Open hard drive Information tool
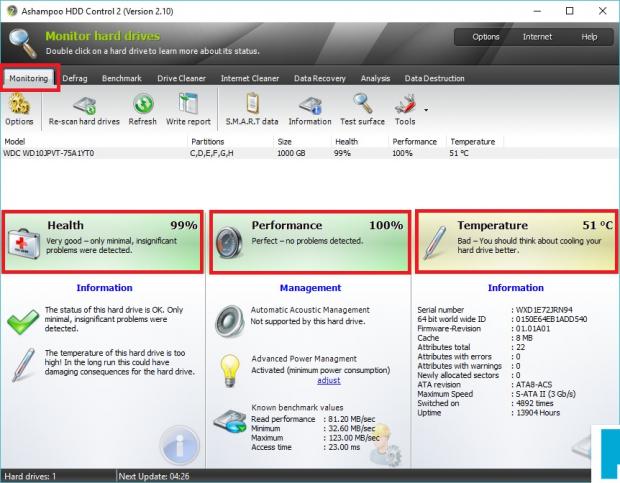620x483 pixels. [x=309, y=108]
